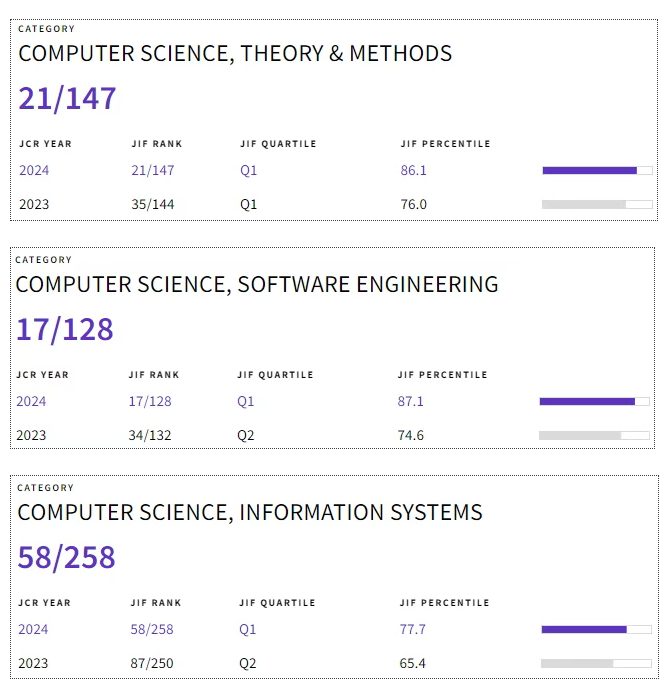Click the Computer Science, Software Engineering category title
This screenshot has width=669, height=696.
click(x=257, y=284)
